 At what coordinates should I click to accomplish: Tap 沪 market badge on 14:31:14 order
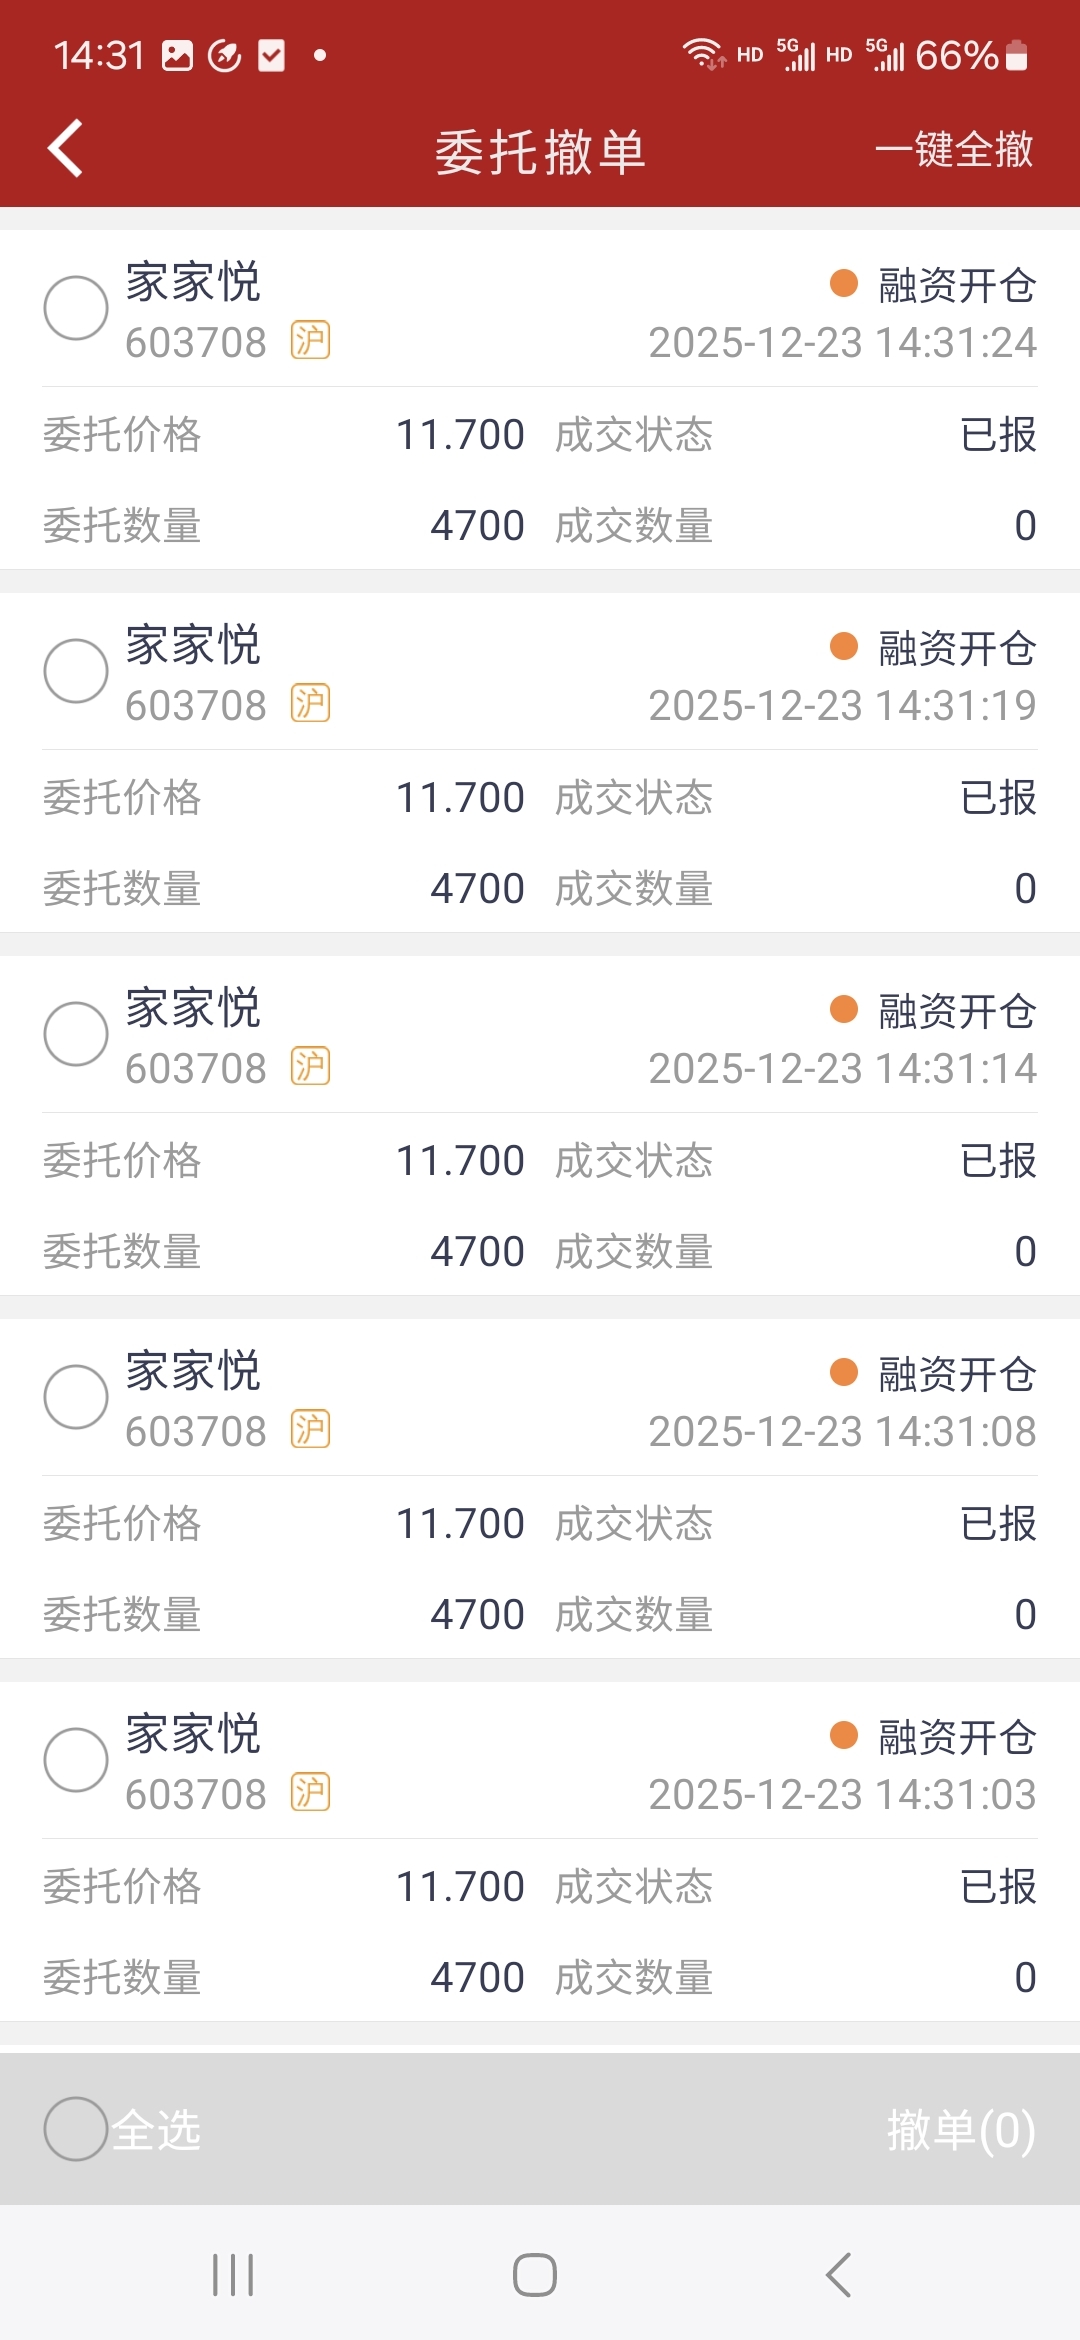(x=310, y=1067)
